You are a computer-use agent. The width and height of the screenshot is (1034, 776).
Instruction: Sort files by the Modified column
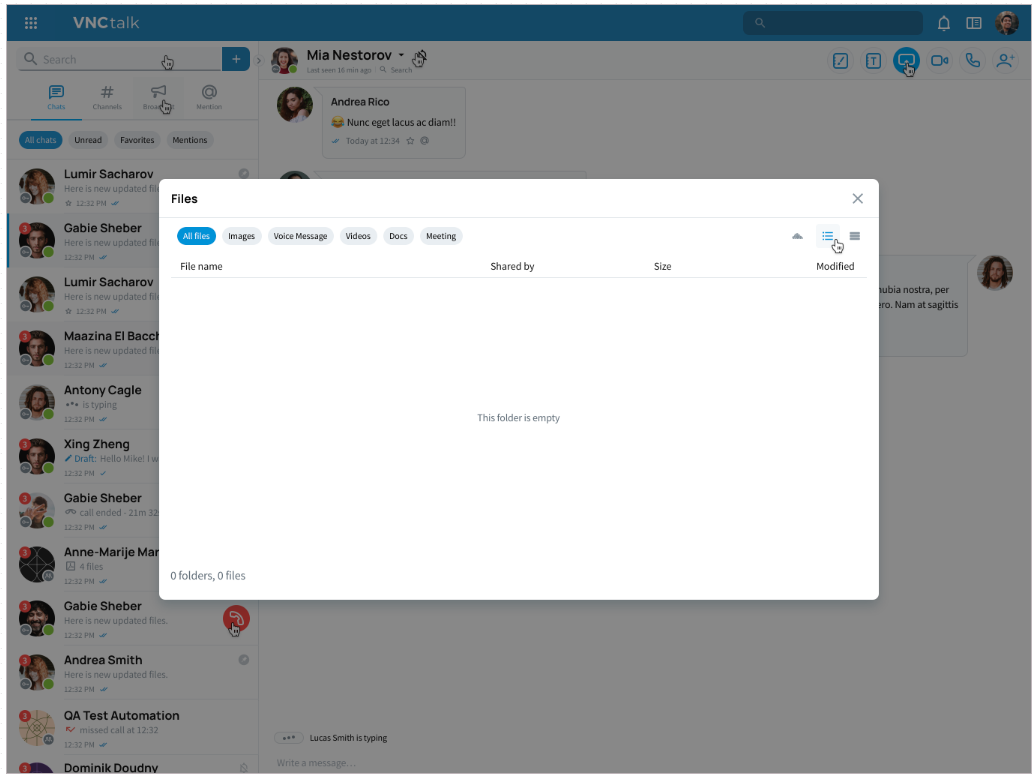(834, 267)
